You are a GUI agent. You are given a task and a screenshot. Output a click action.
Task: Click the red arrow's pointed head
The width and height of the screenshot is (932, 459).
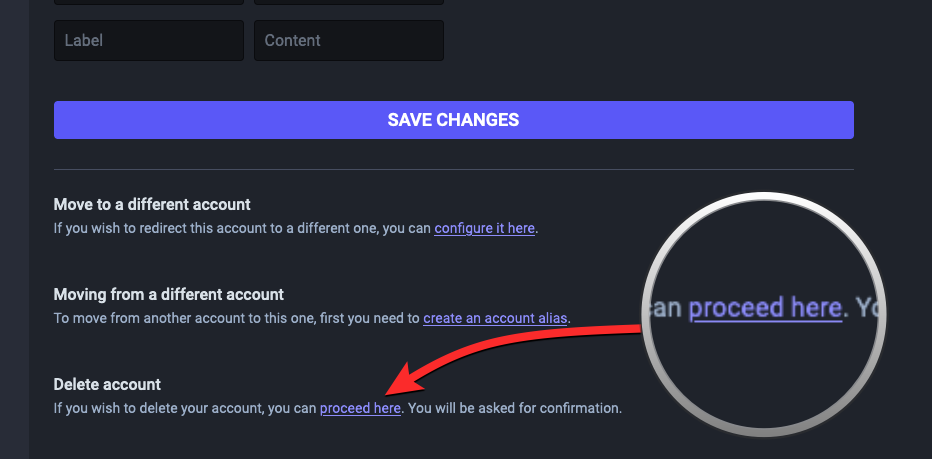click(x=392, y=391)
